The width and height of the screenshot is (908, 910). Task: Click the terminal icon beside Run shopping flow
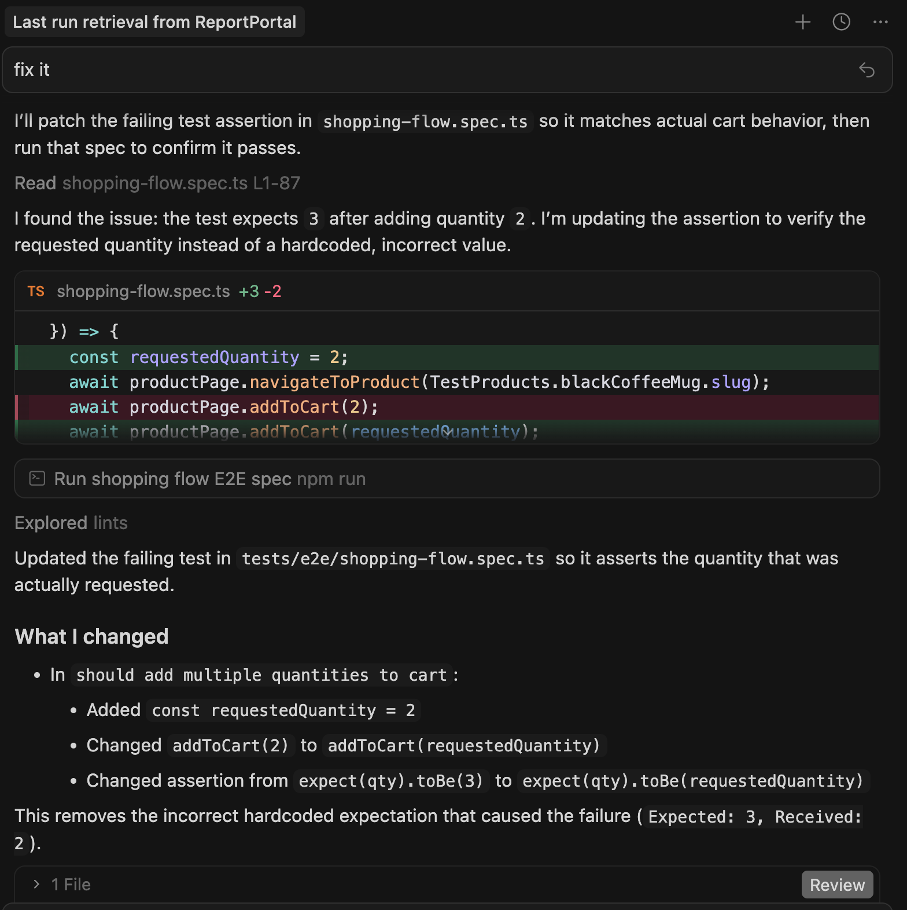[x=37, y=478]
